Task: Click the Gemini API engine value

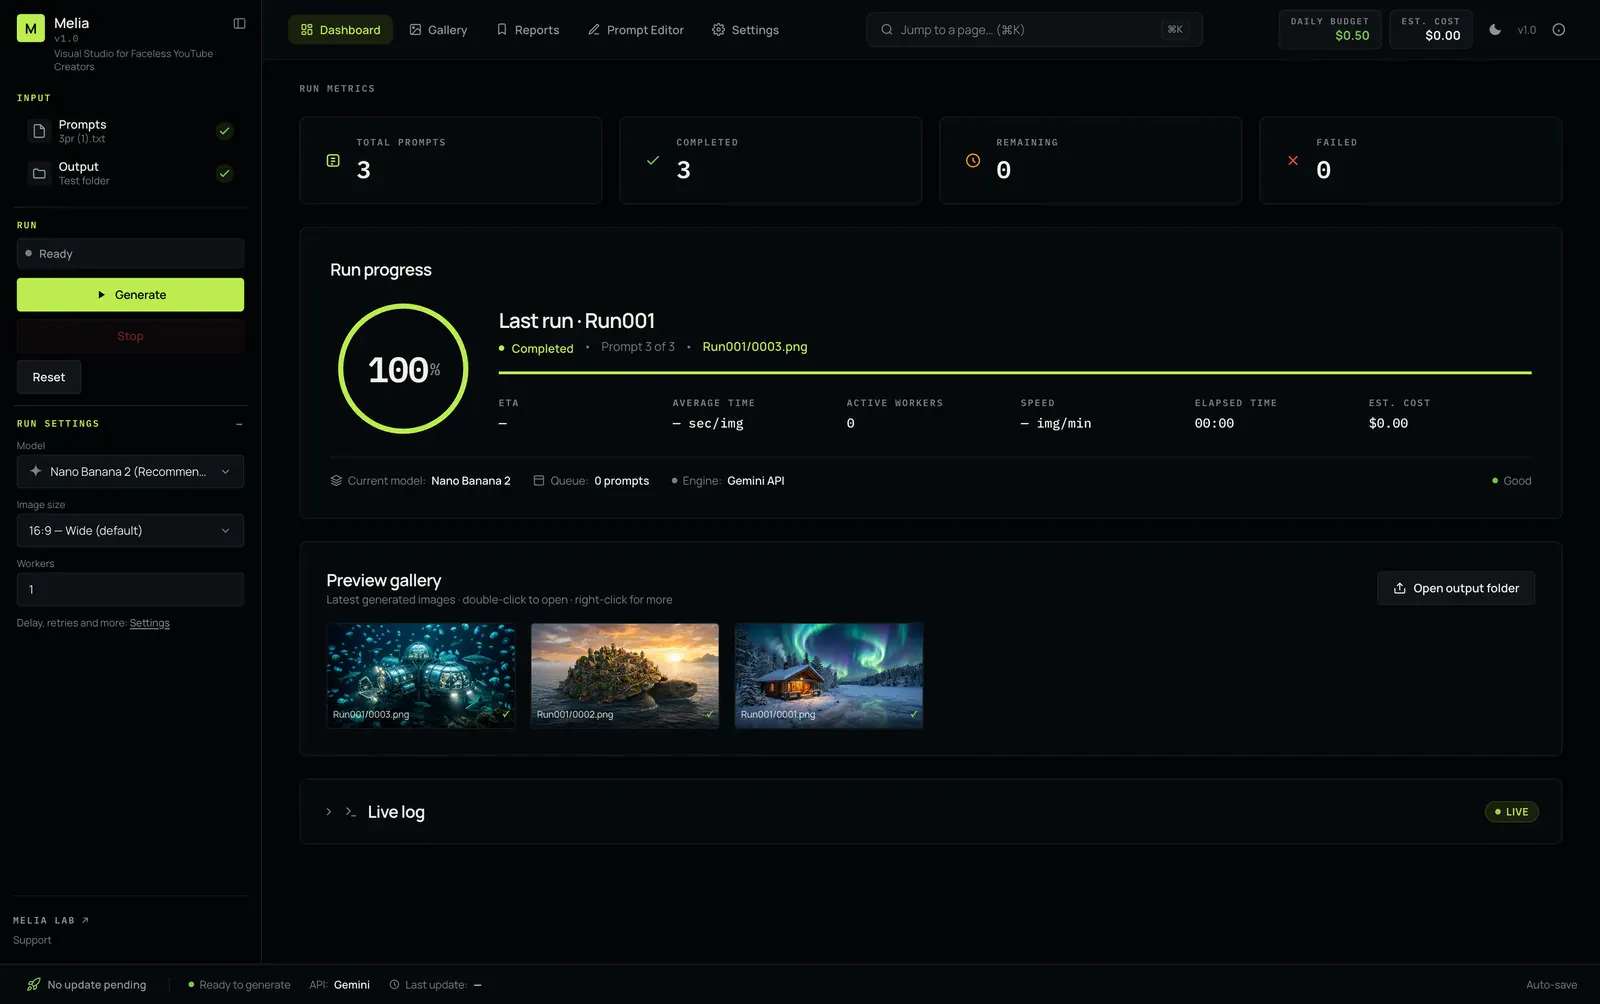Action: [x=756, y=481]
